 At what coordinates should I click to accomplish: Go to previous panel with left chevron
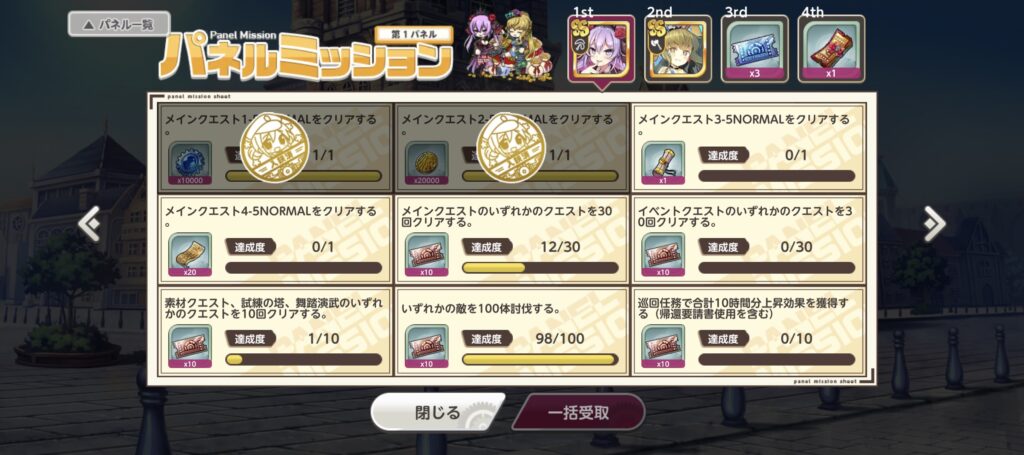tap(89, 224)
